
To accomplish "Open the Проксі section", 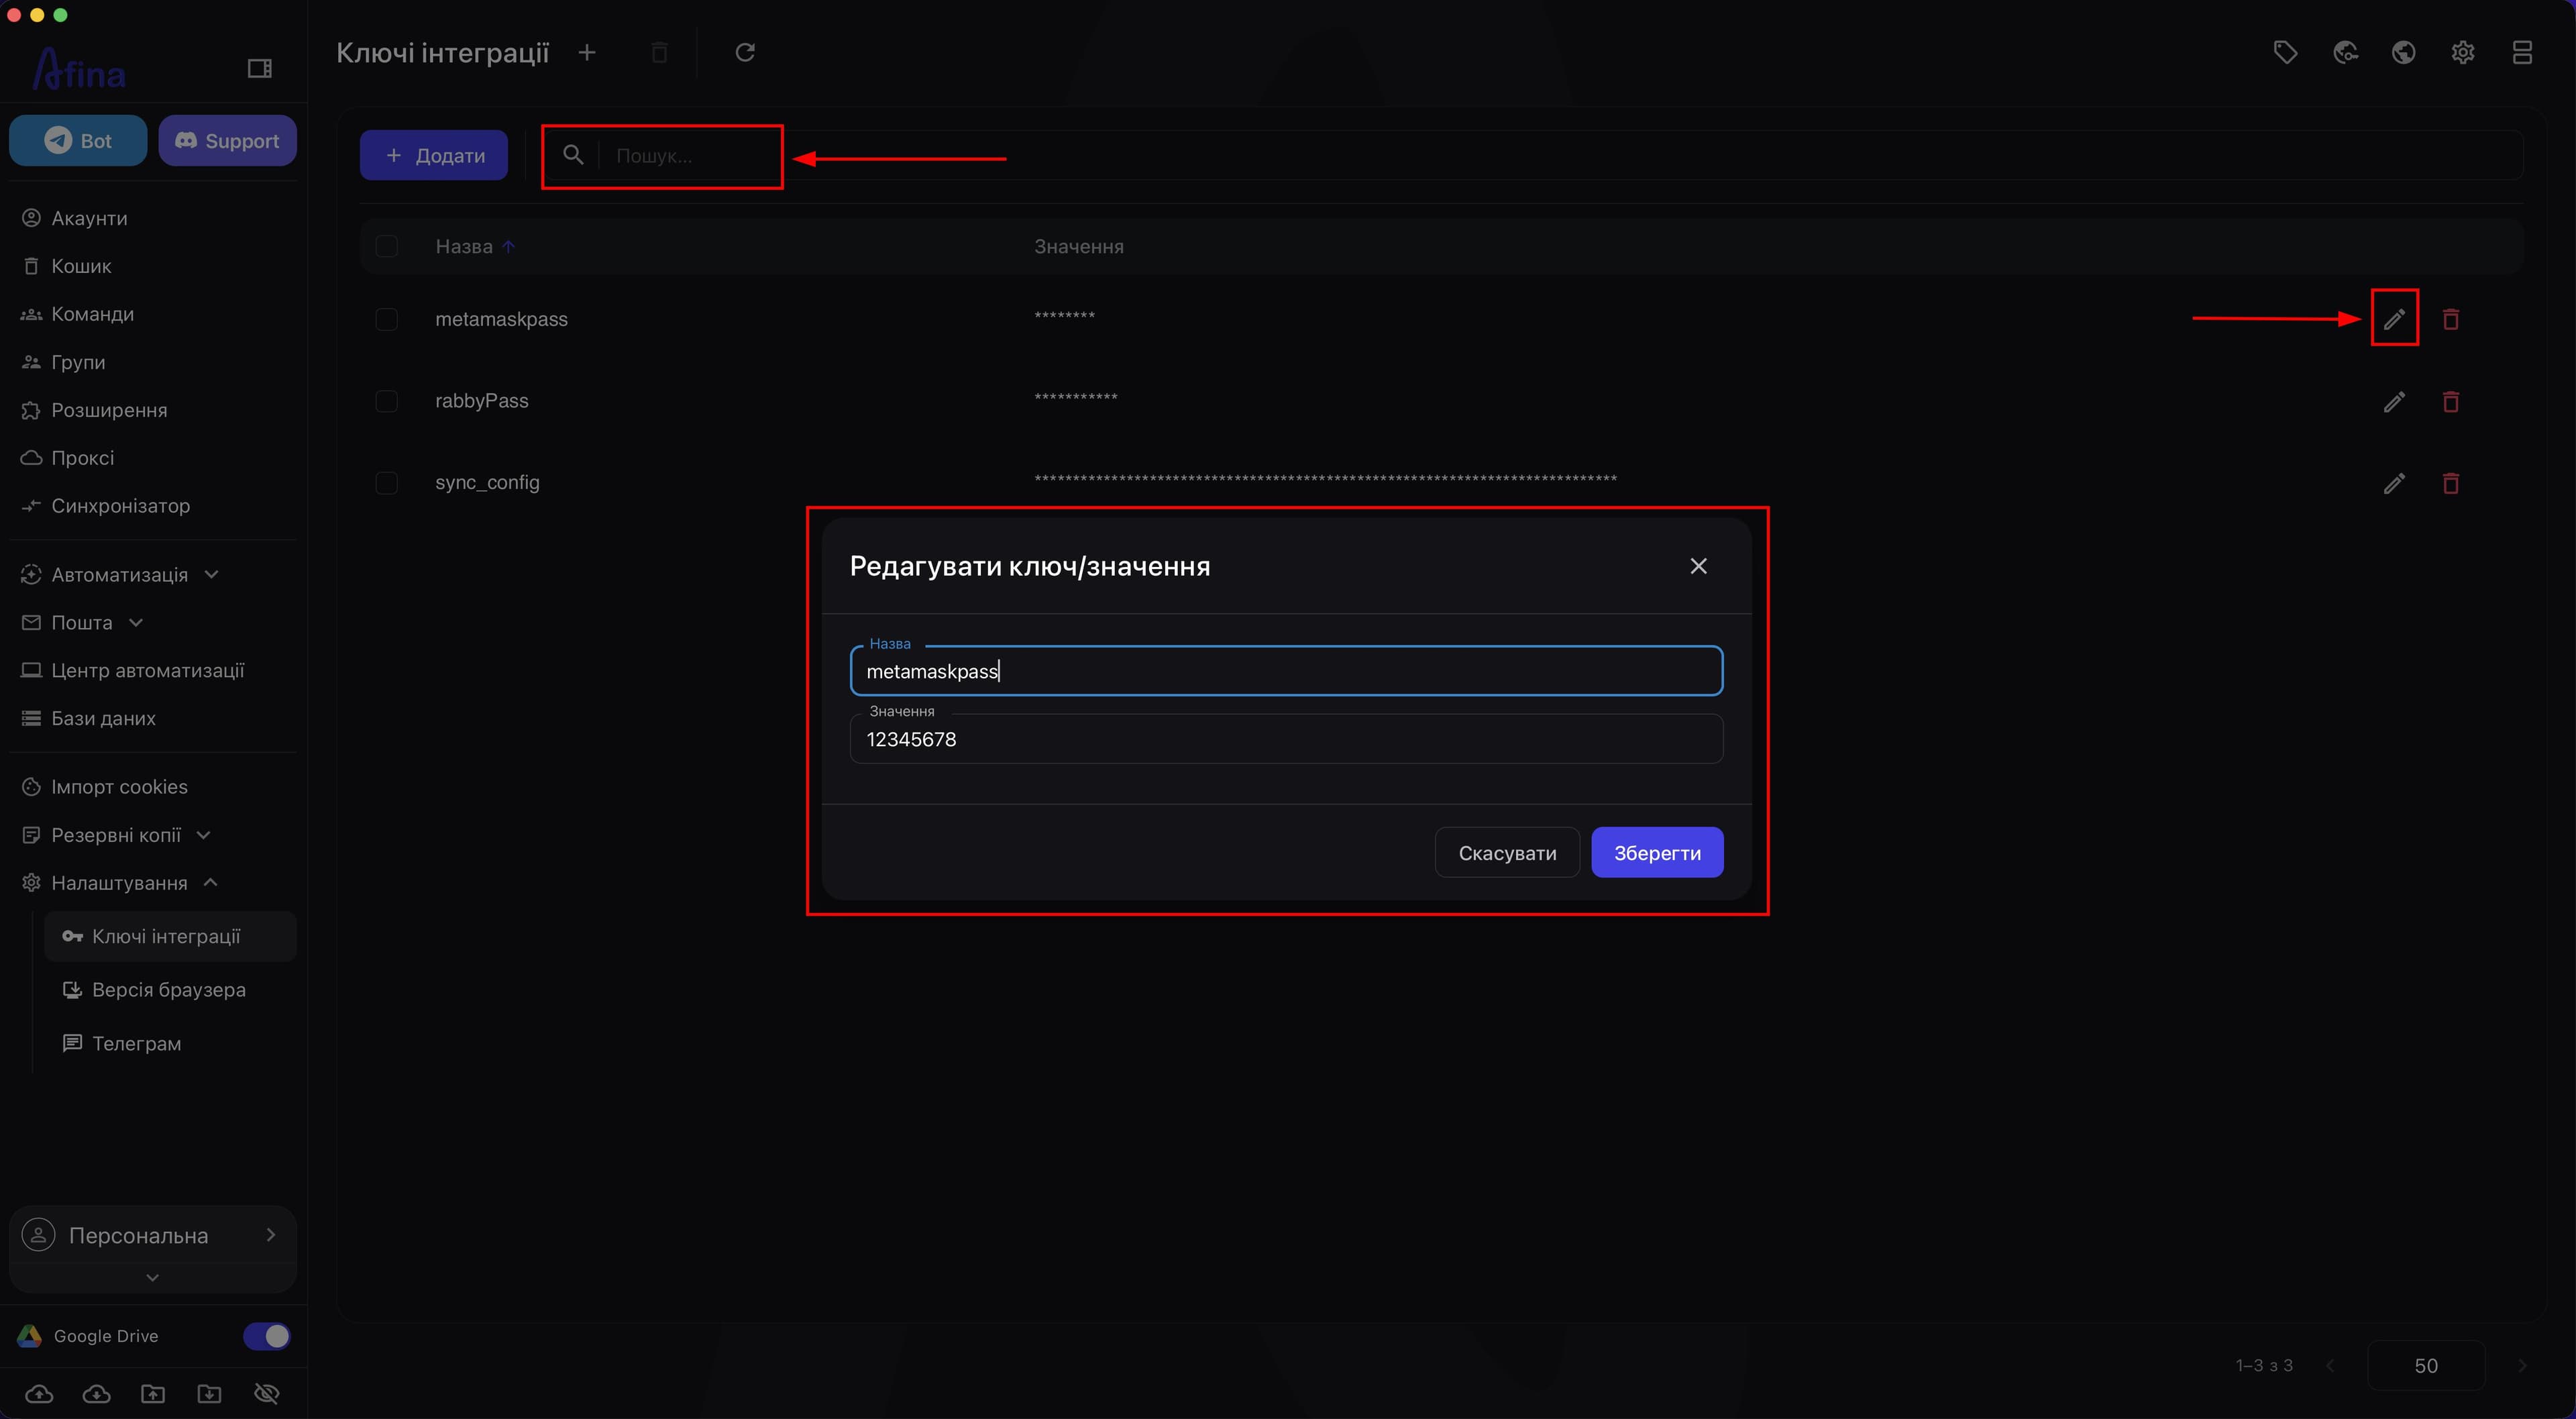I will tap(83, 457).
